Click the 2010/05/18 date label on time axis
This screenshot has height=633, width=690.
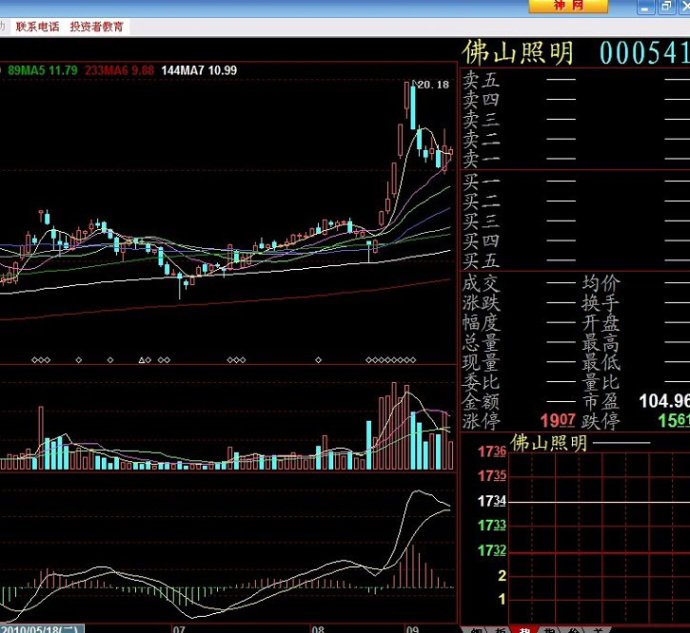coord(42,629)
